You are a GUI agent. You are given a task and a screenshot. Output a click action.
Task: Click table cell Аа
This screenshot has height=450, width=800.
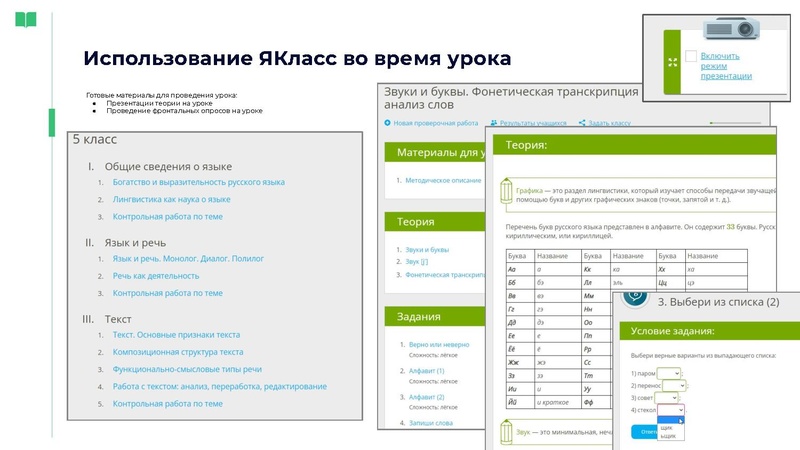click(520, 269)
